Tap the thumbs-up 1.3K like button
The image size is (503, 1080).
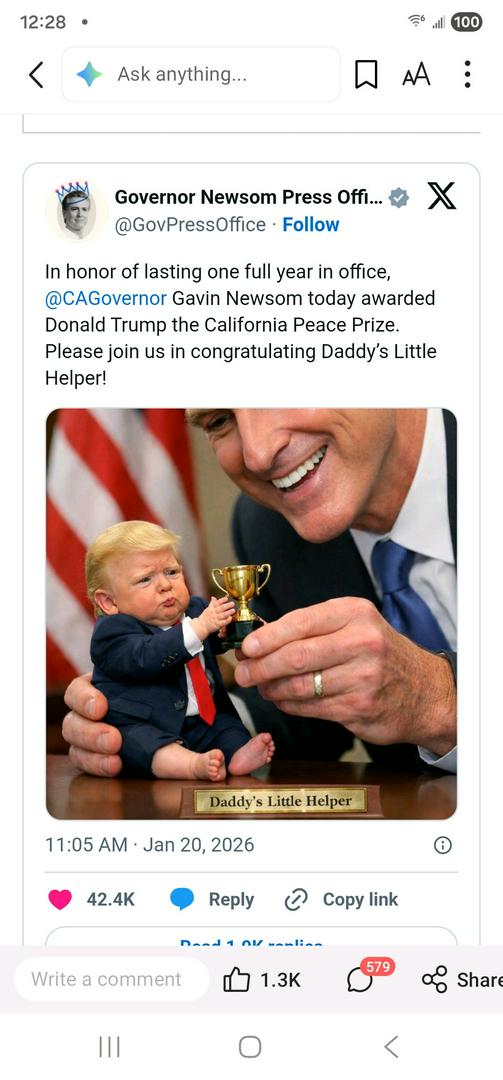(x=262, y=980)
